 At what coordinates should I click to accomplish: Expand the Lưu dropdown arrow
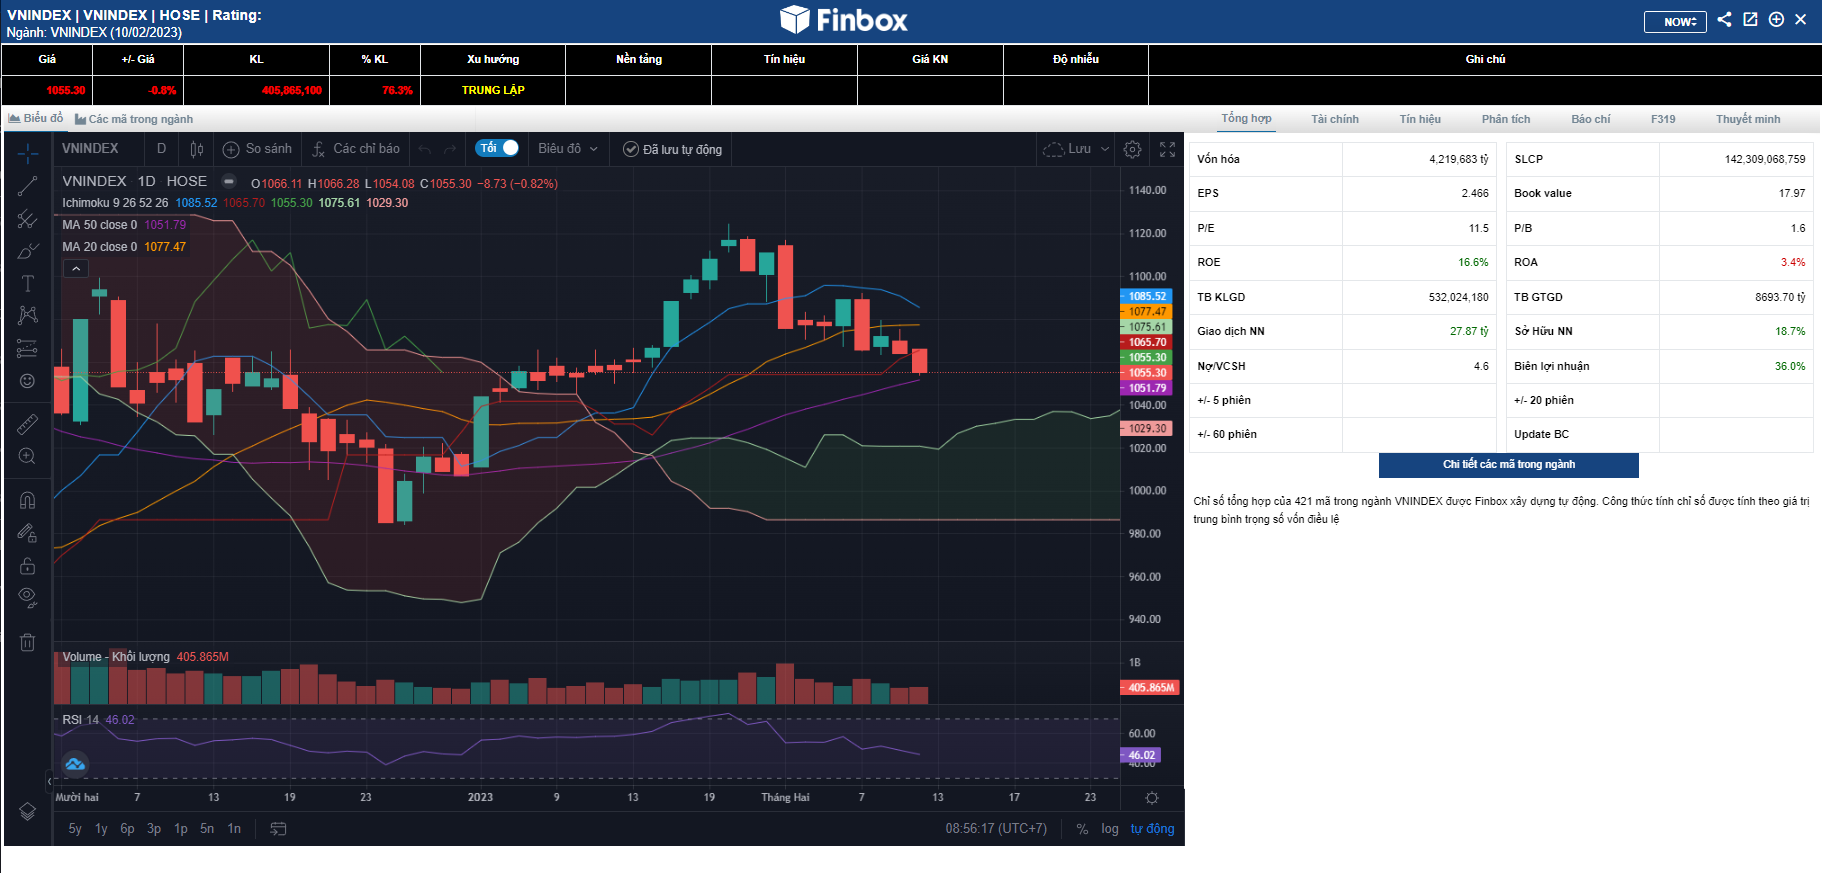coord(1105,149)
